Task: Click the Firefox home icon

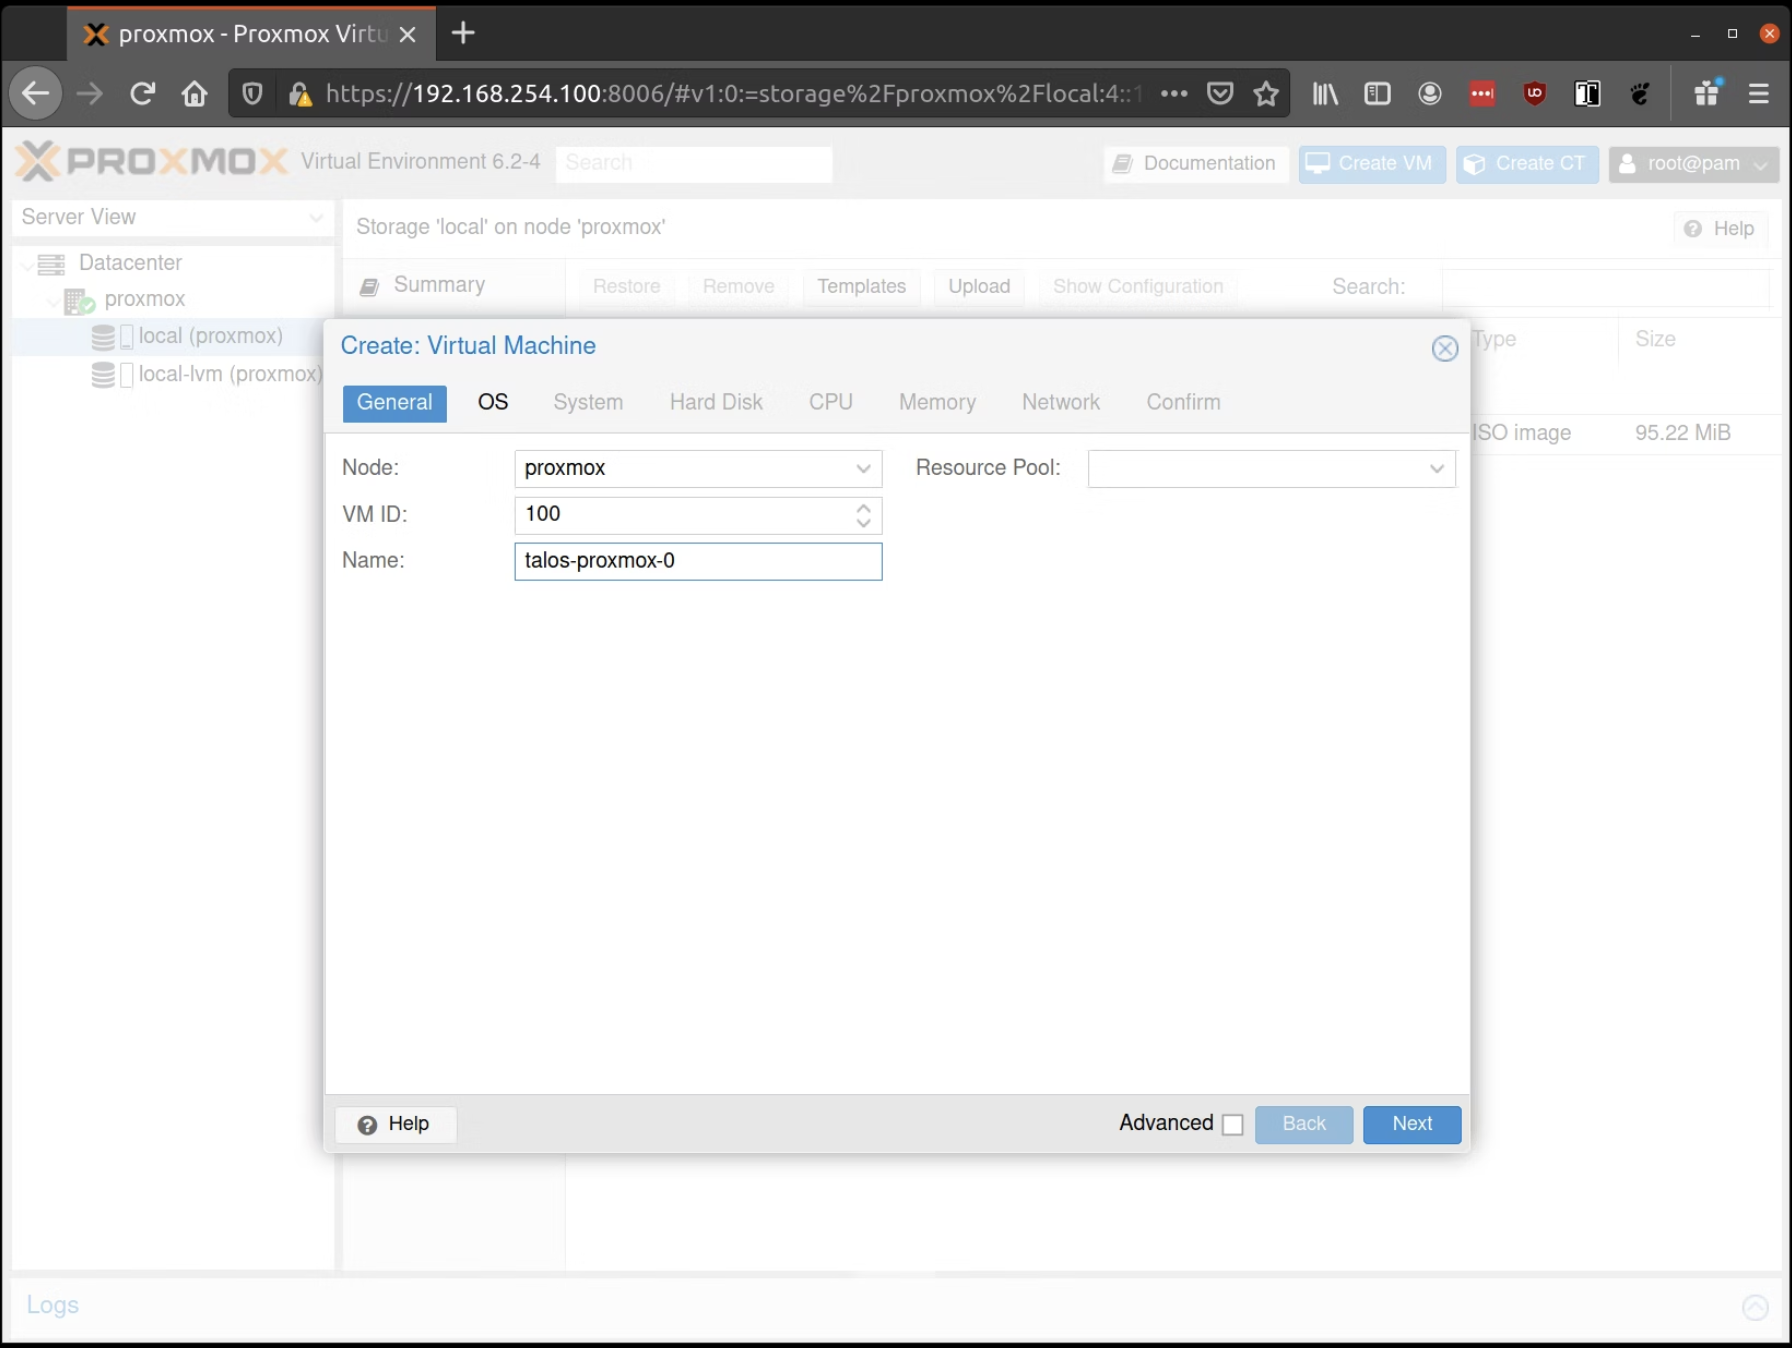Action: [194, 94]
